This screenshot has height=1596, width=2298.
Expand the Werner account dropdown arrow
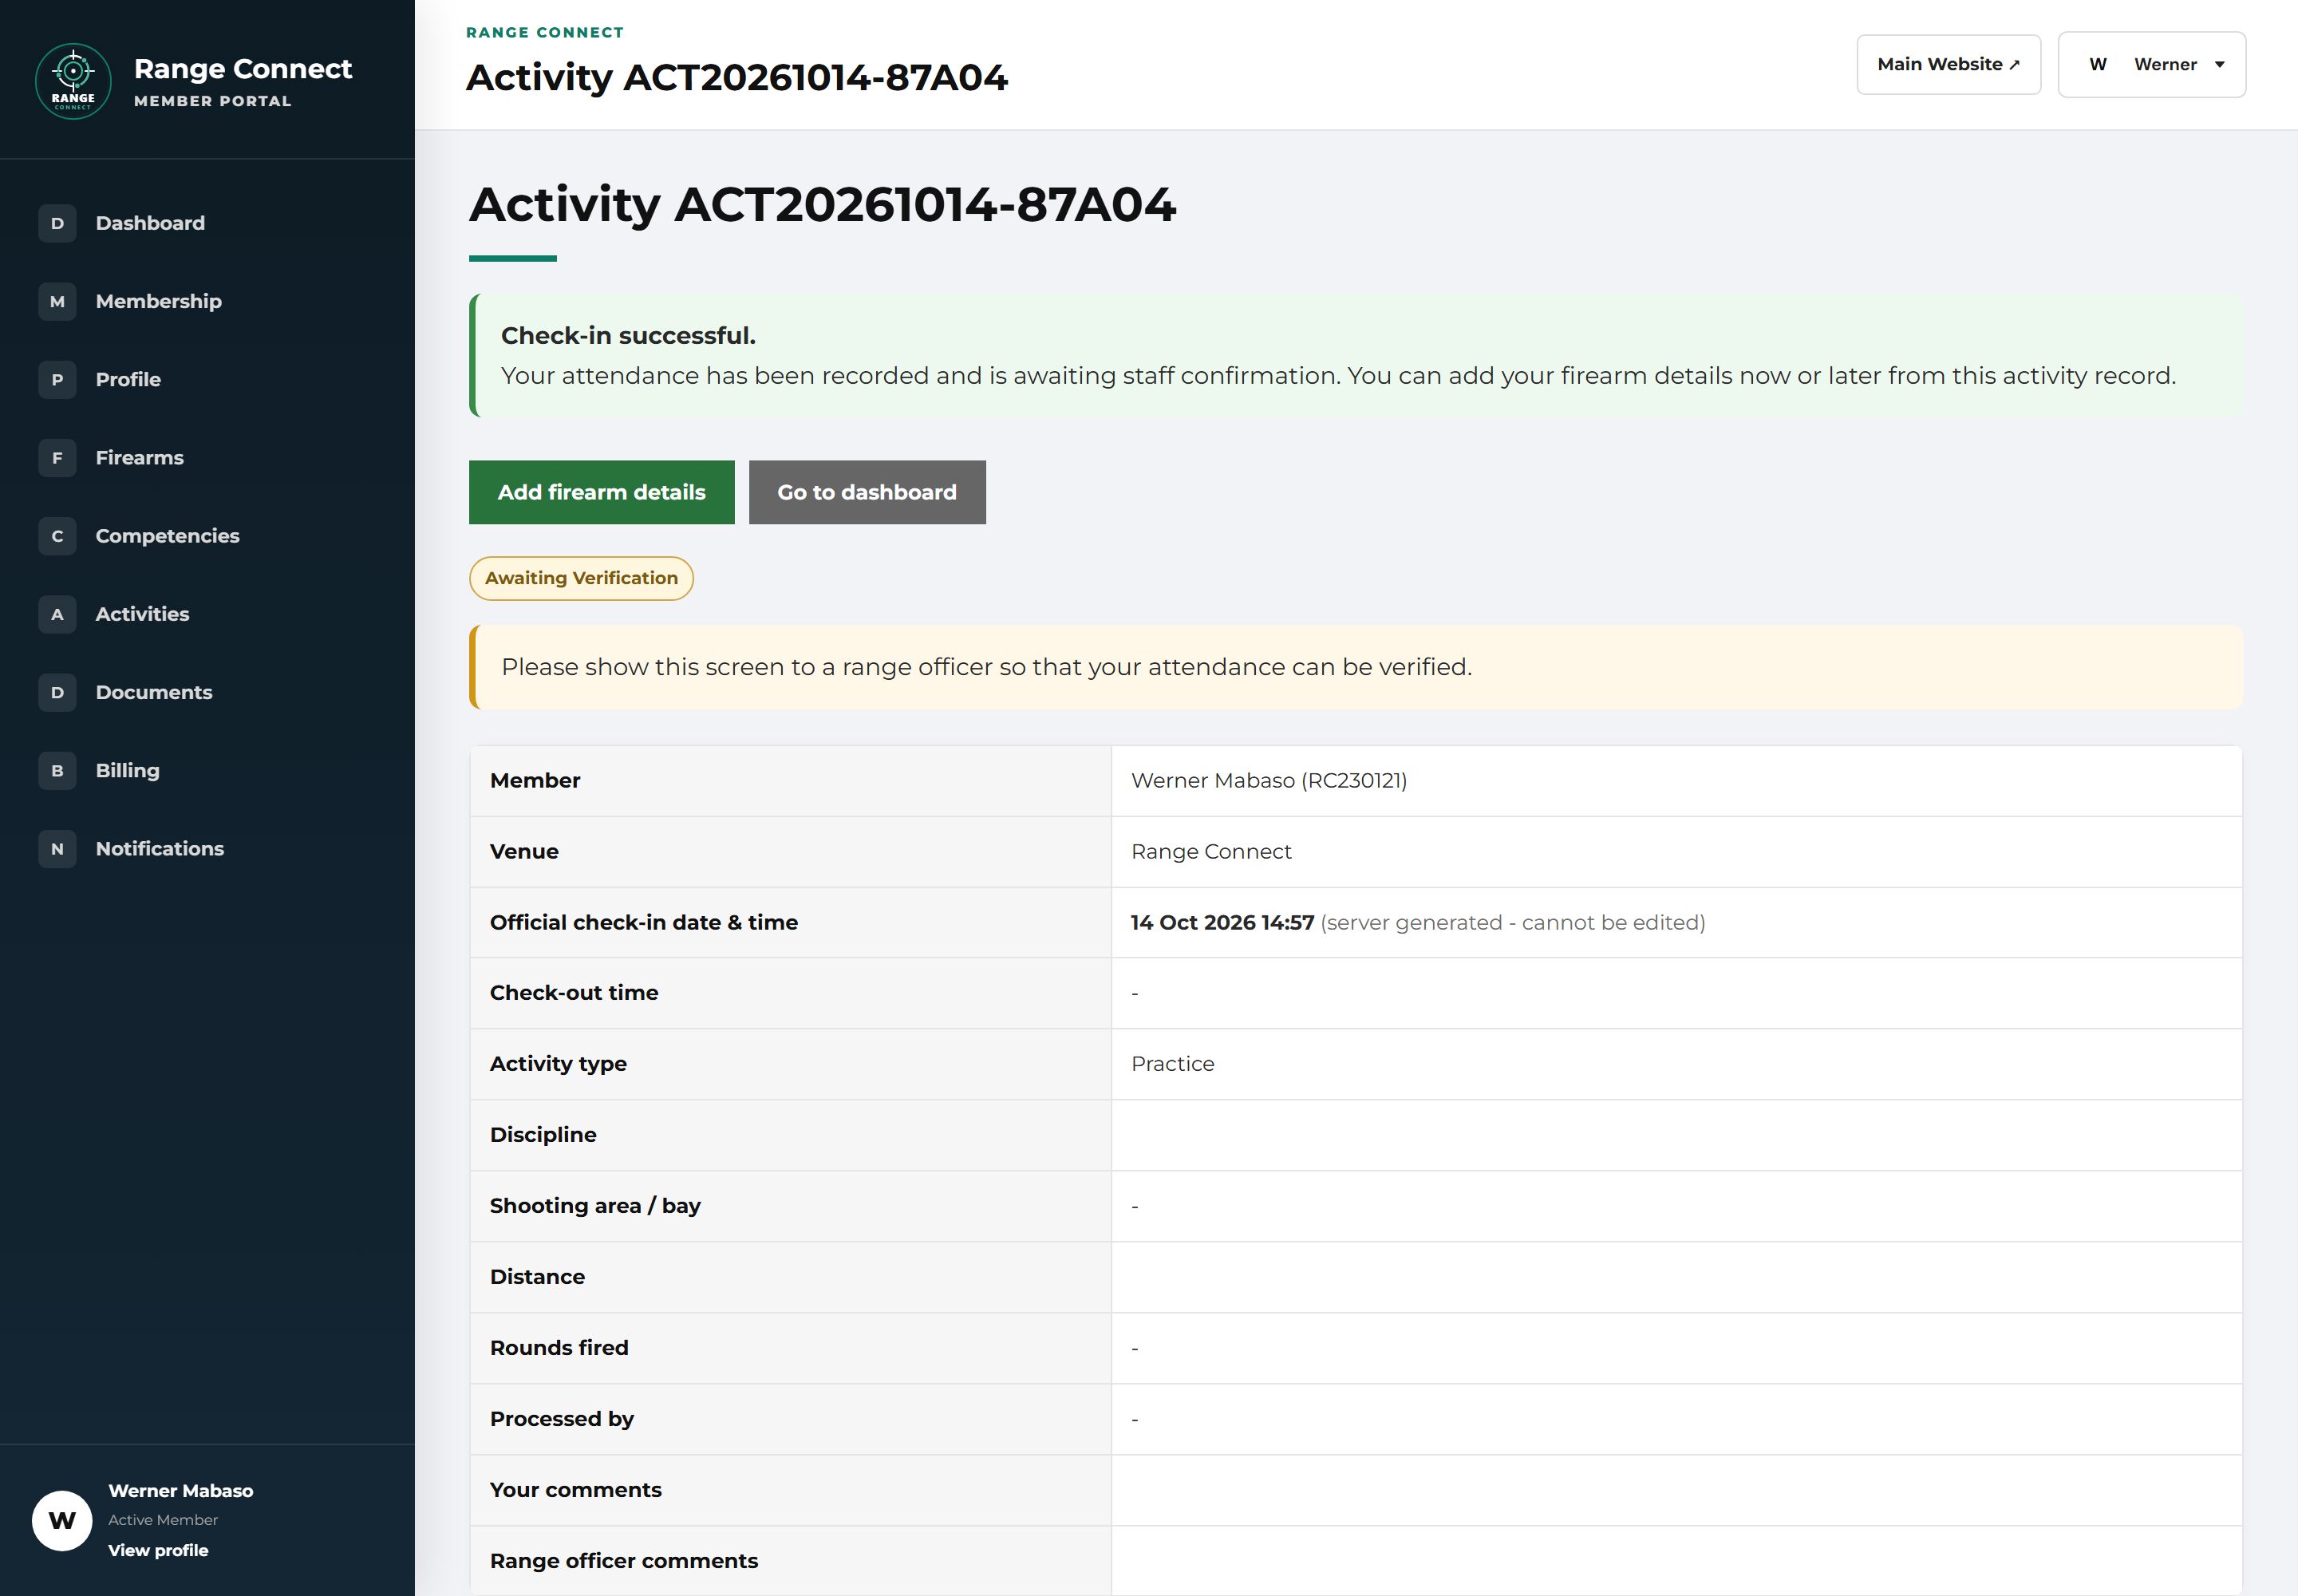point(2220,64)
